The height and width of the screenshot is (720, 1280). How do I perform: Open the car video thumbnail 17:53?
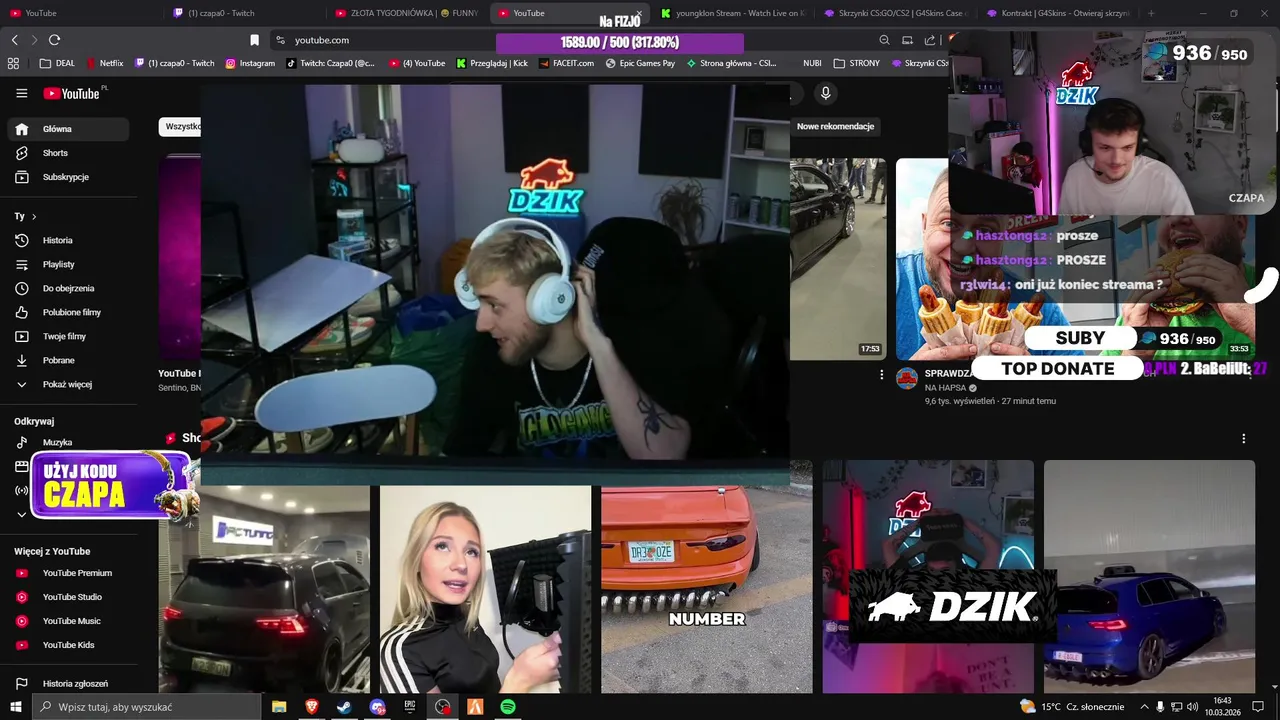838,259
